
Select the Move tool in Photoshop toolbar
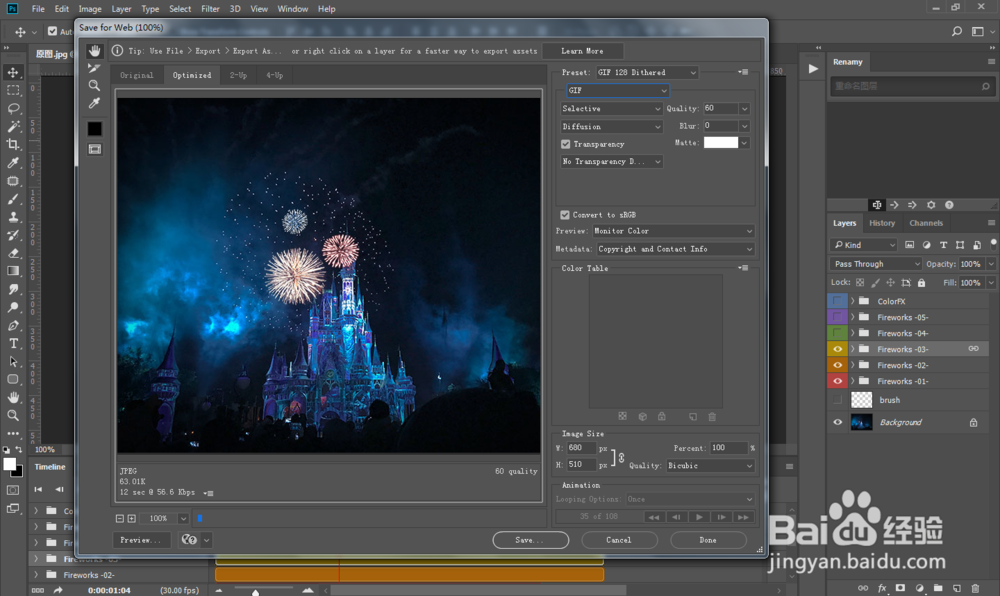click(x=13, y=73)
